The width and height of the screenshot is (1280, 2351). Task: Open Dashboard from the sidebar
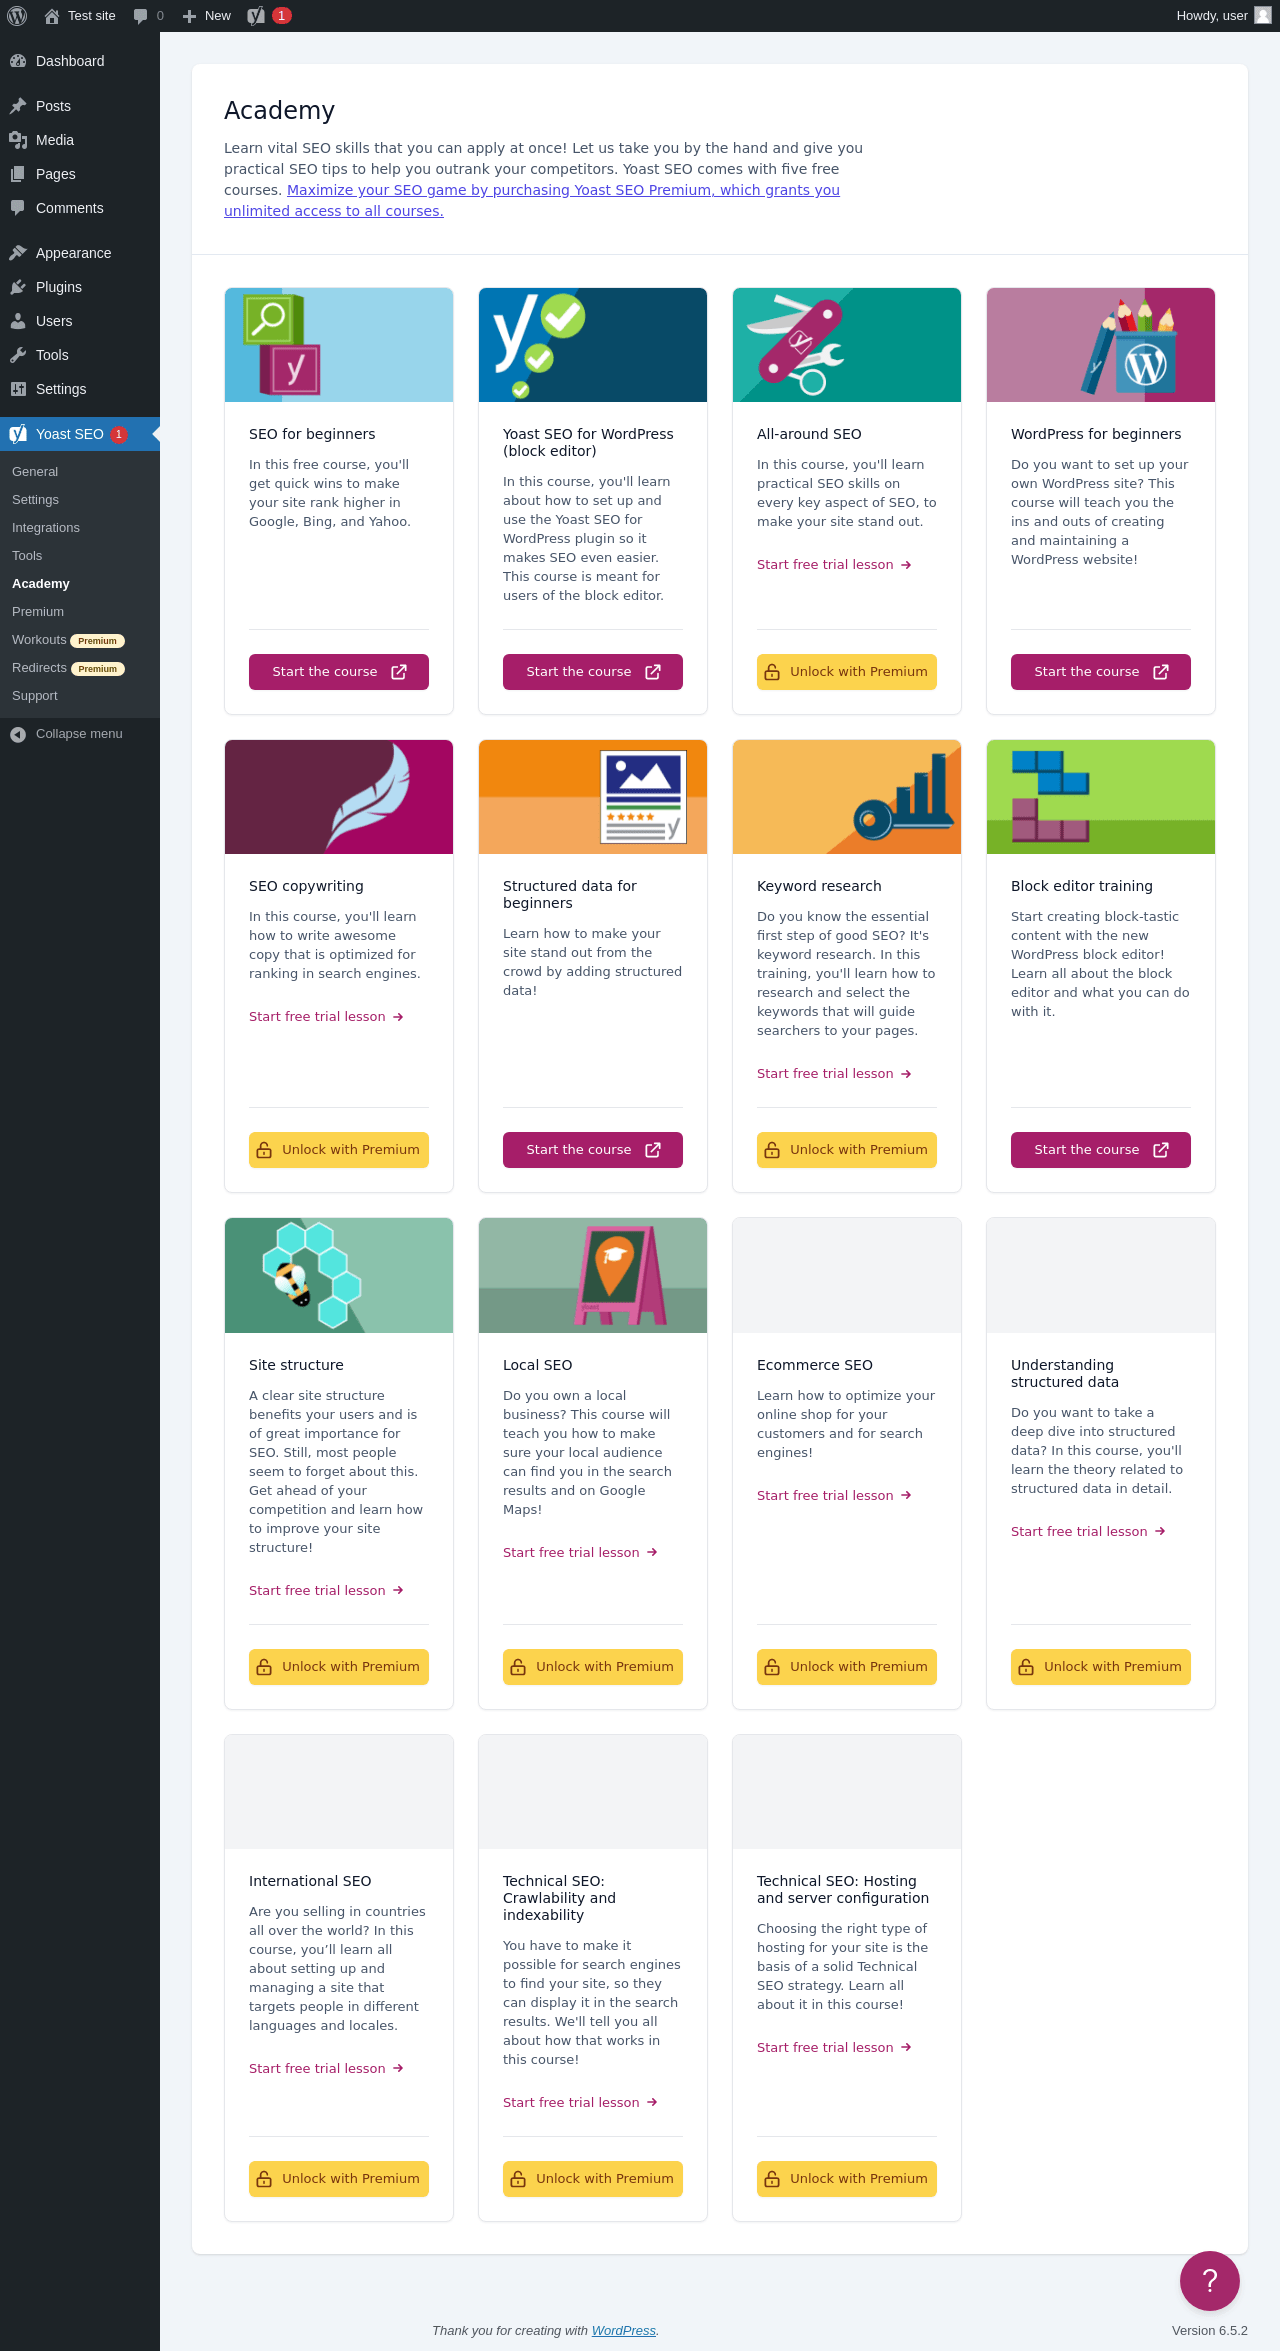coord(80,61)
